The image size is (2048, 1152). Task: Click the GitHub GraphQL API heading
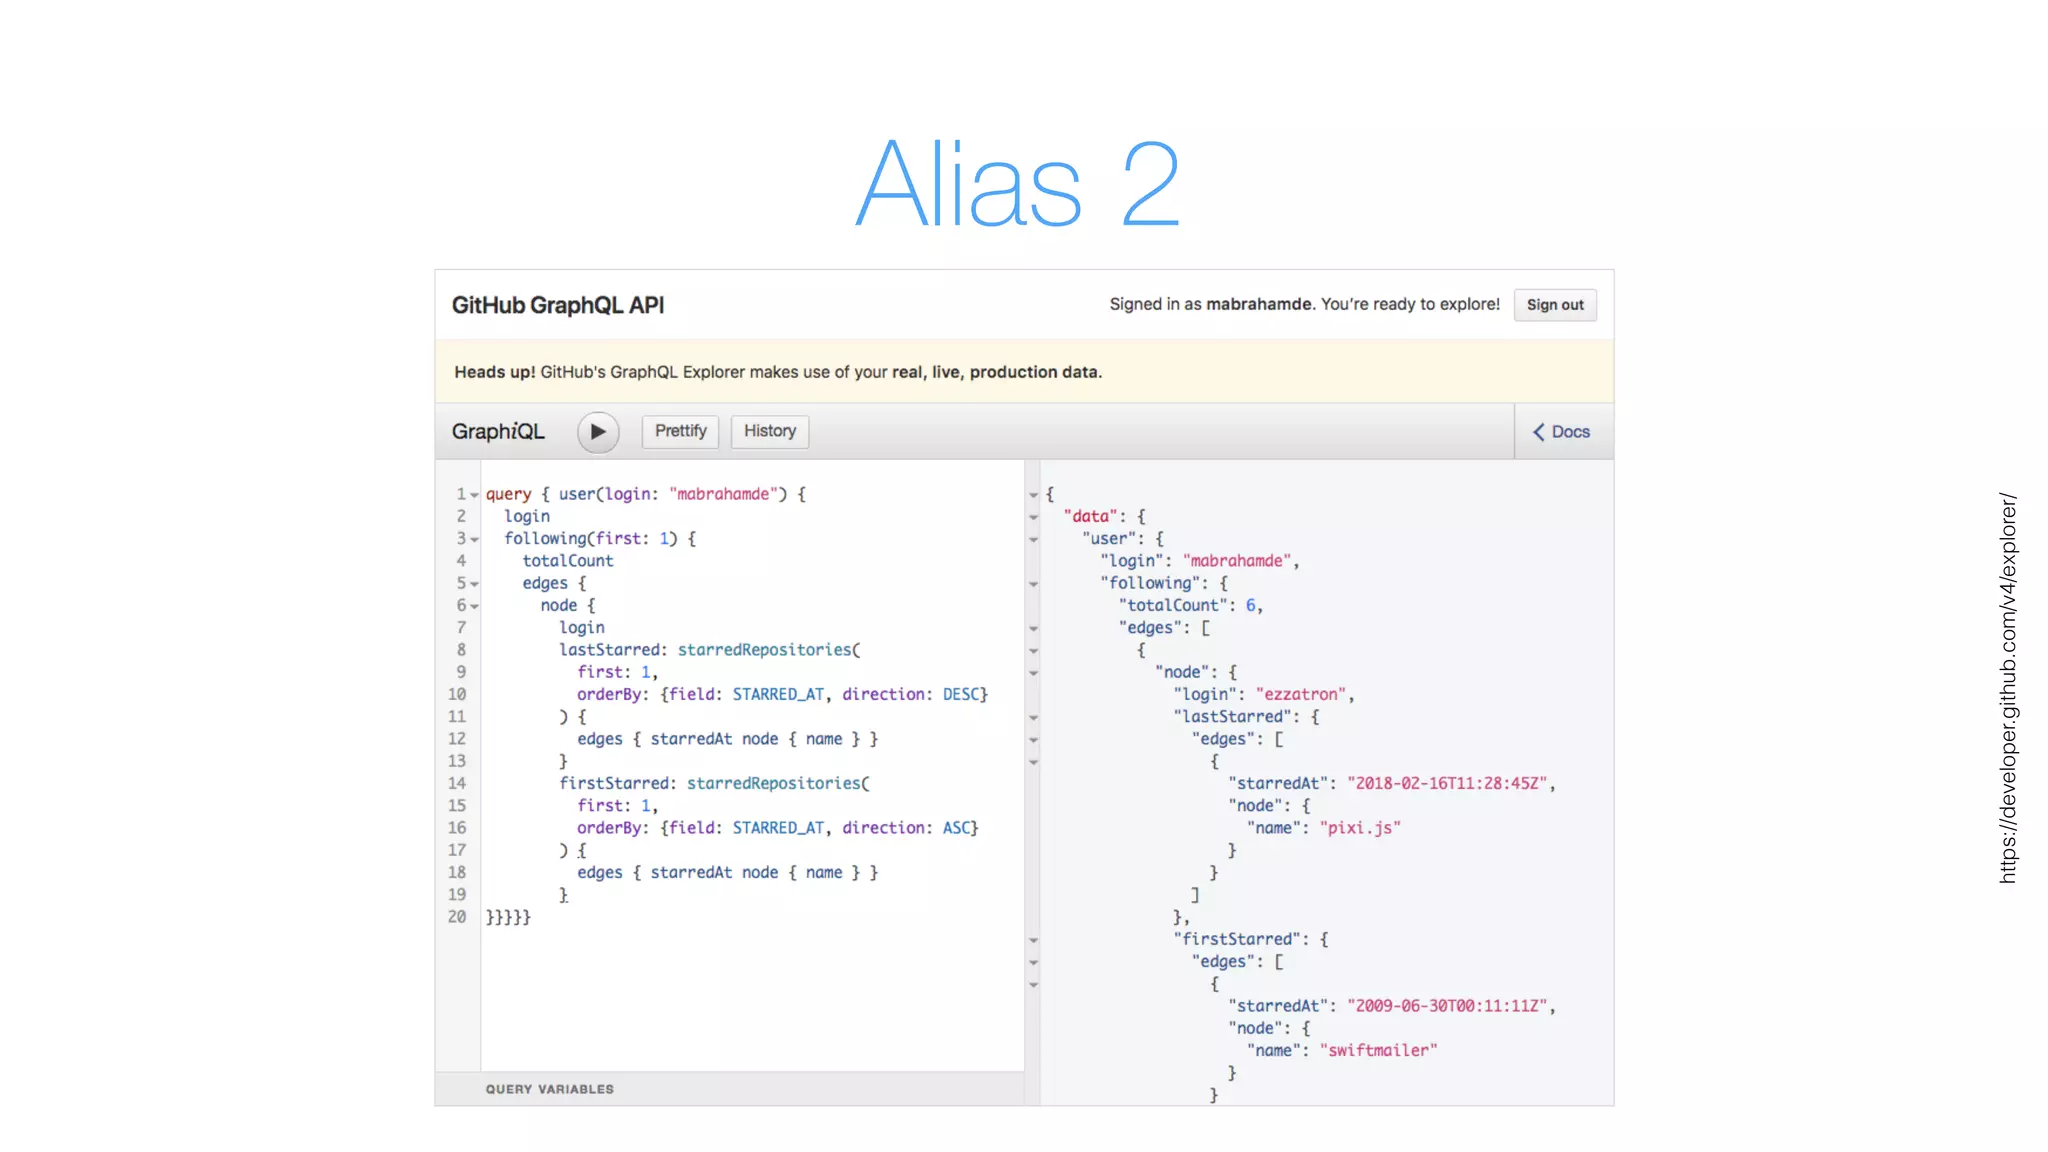click(558, 305)
